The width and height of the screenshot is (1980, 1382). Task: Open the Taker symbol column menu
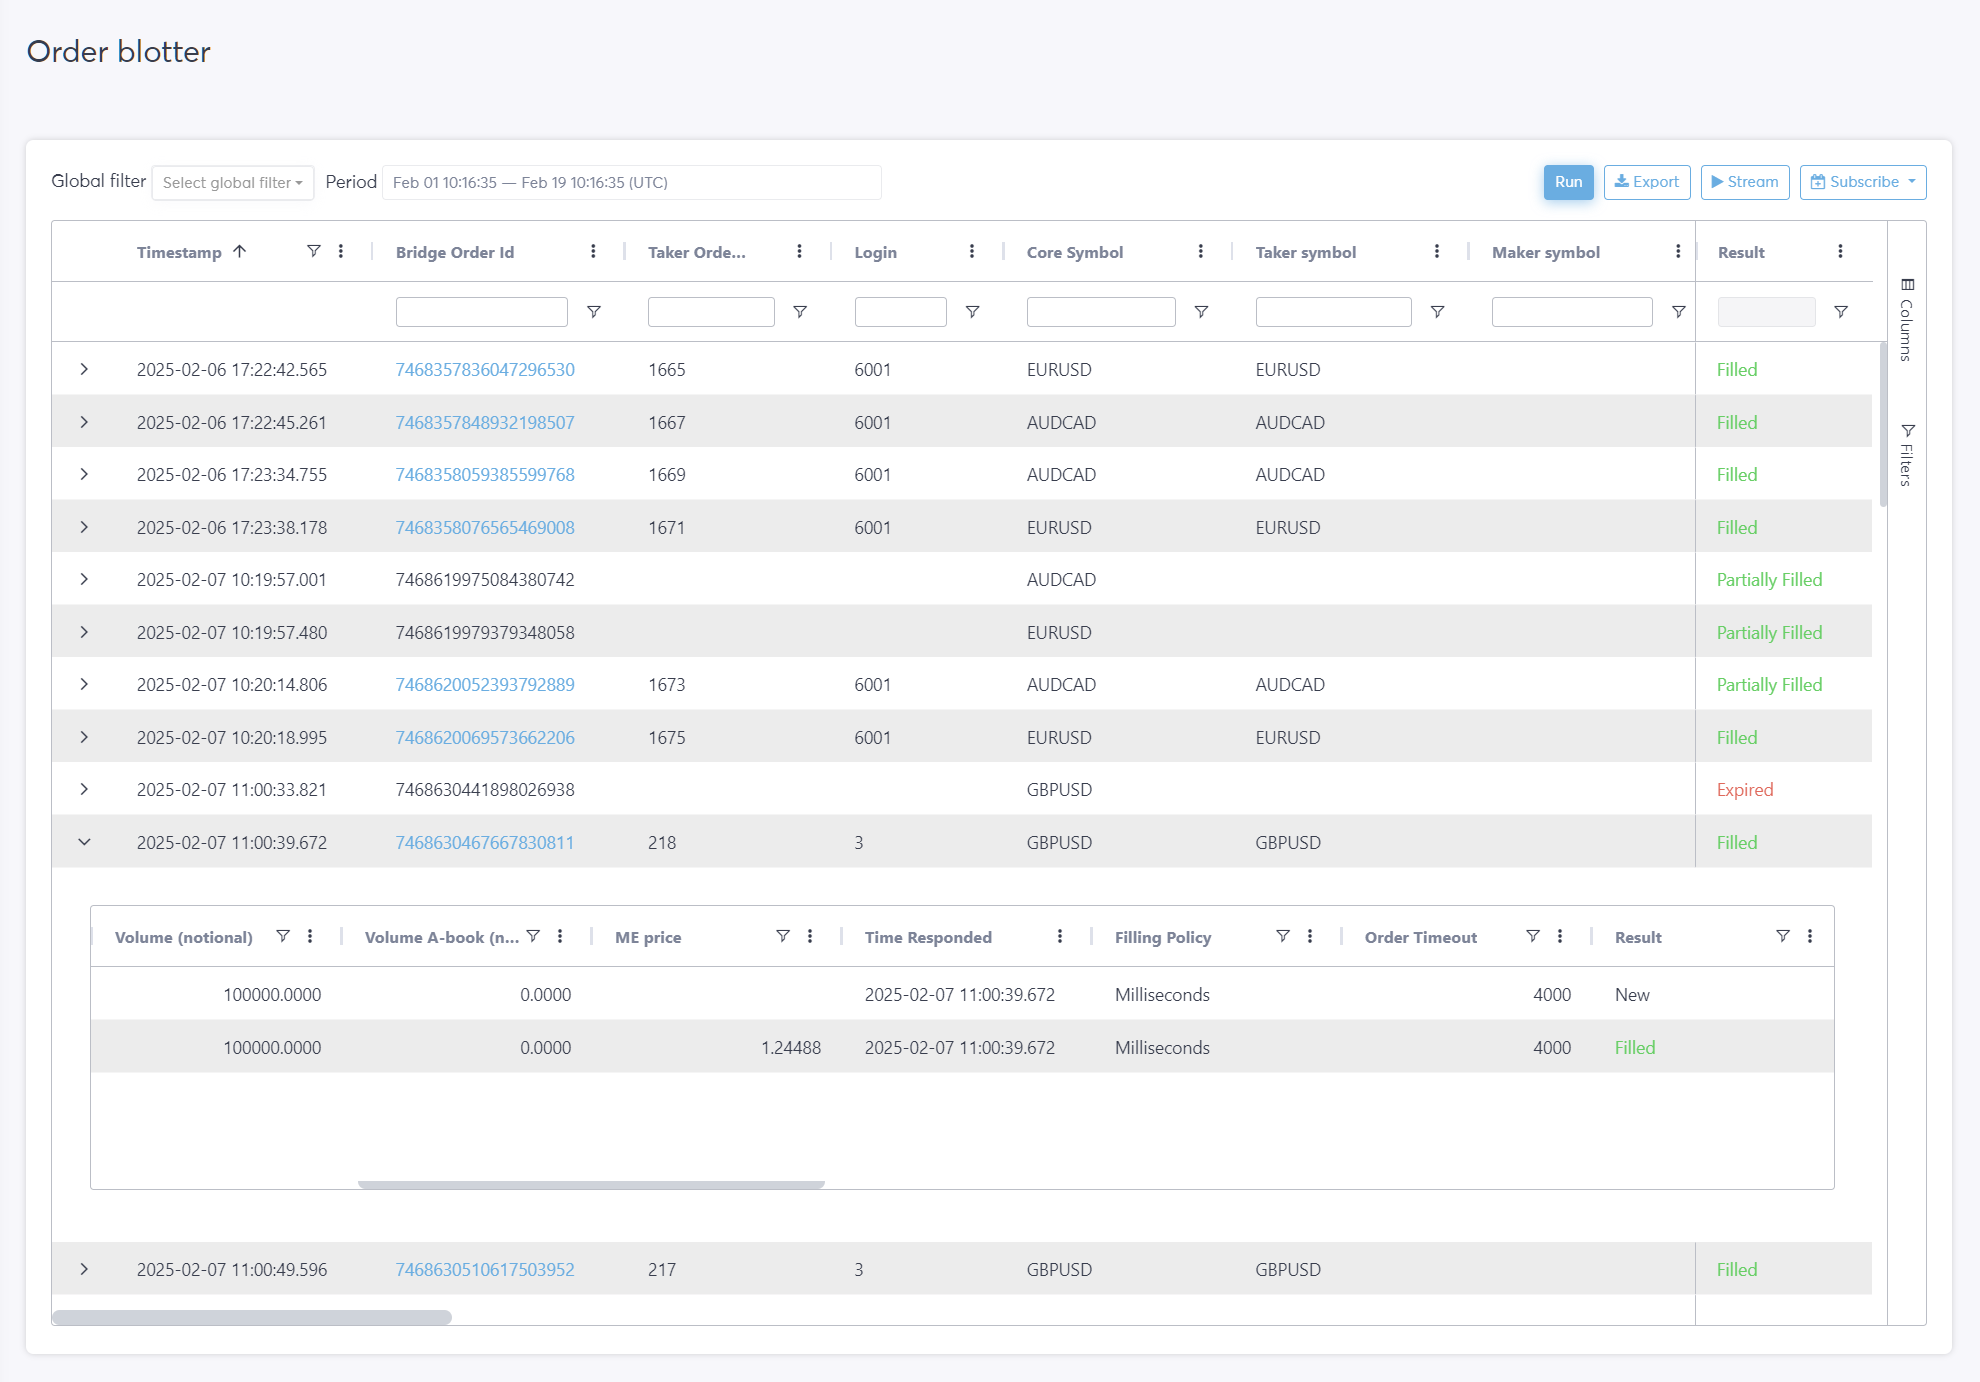(1437, 251)
